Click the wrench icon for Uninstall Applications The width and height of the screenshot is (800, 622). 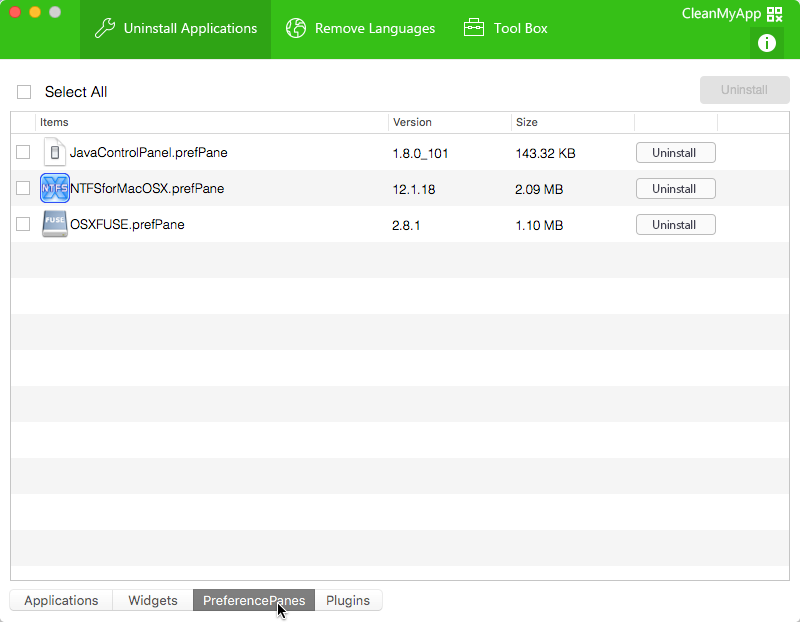[105, 29]
